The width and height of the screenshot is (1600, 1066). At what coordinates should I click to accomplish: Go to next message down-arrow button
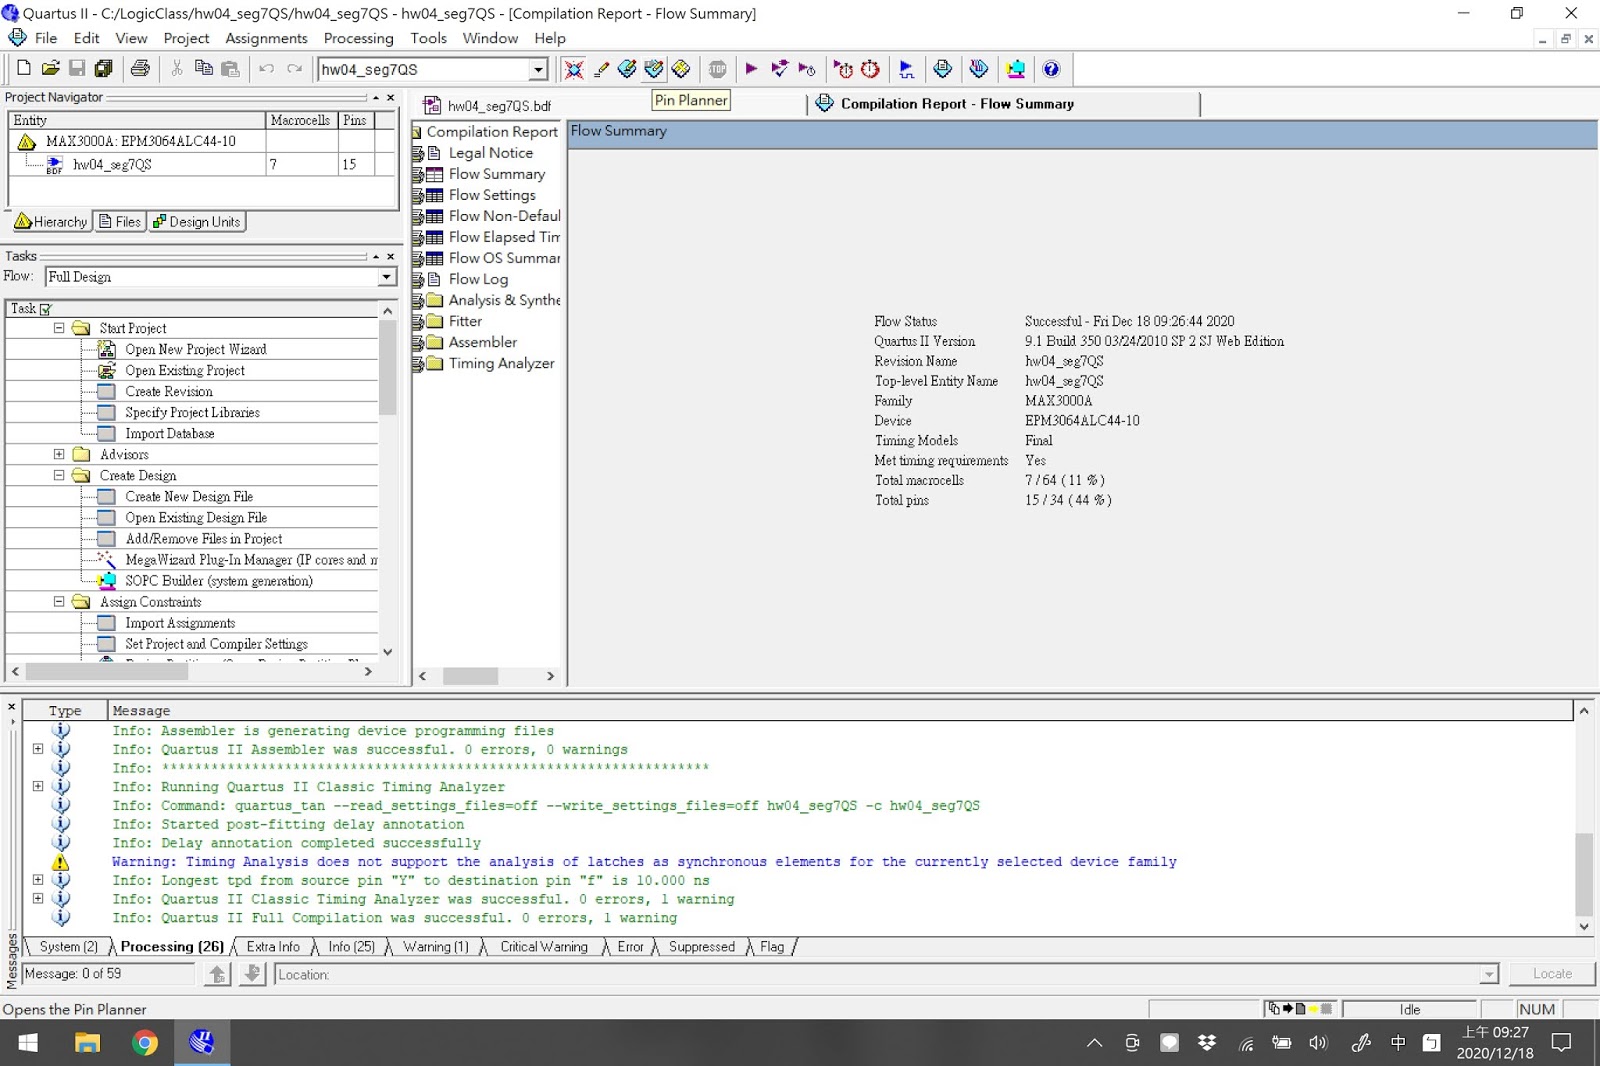[253, 974]
